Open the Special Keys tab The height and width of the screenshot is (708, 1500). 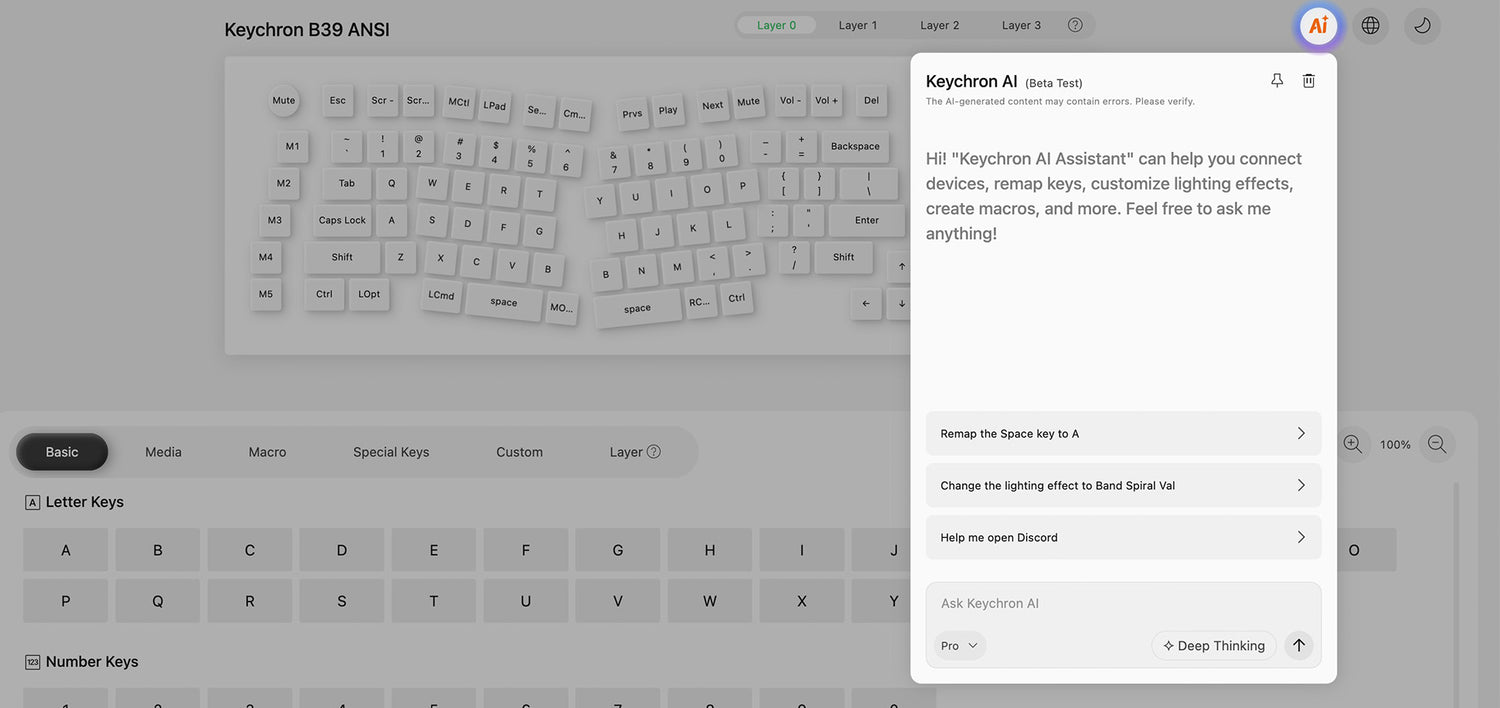(x=391, y=452)
